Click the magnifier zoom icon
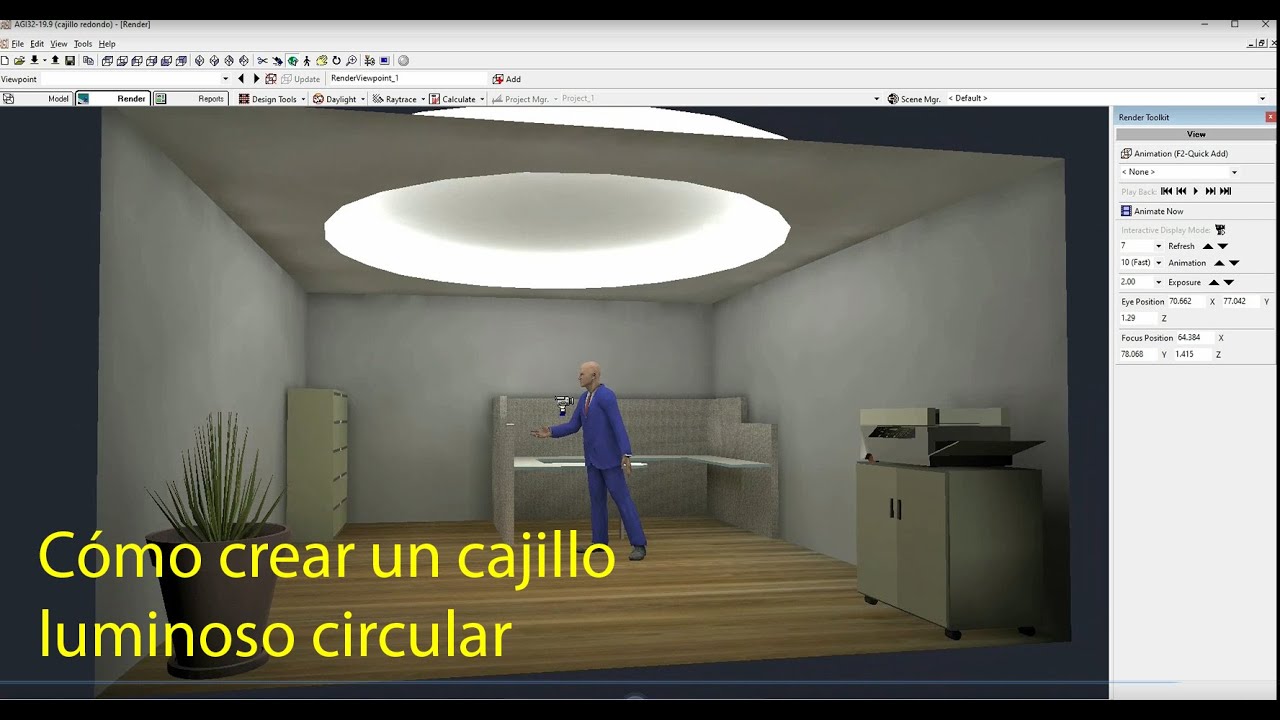This screenshot has width=1280, height=720. pos(351,61)
